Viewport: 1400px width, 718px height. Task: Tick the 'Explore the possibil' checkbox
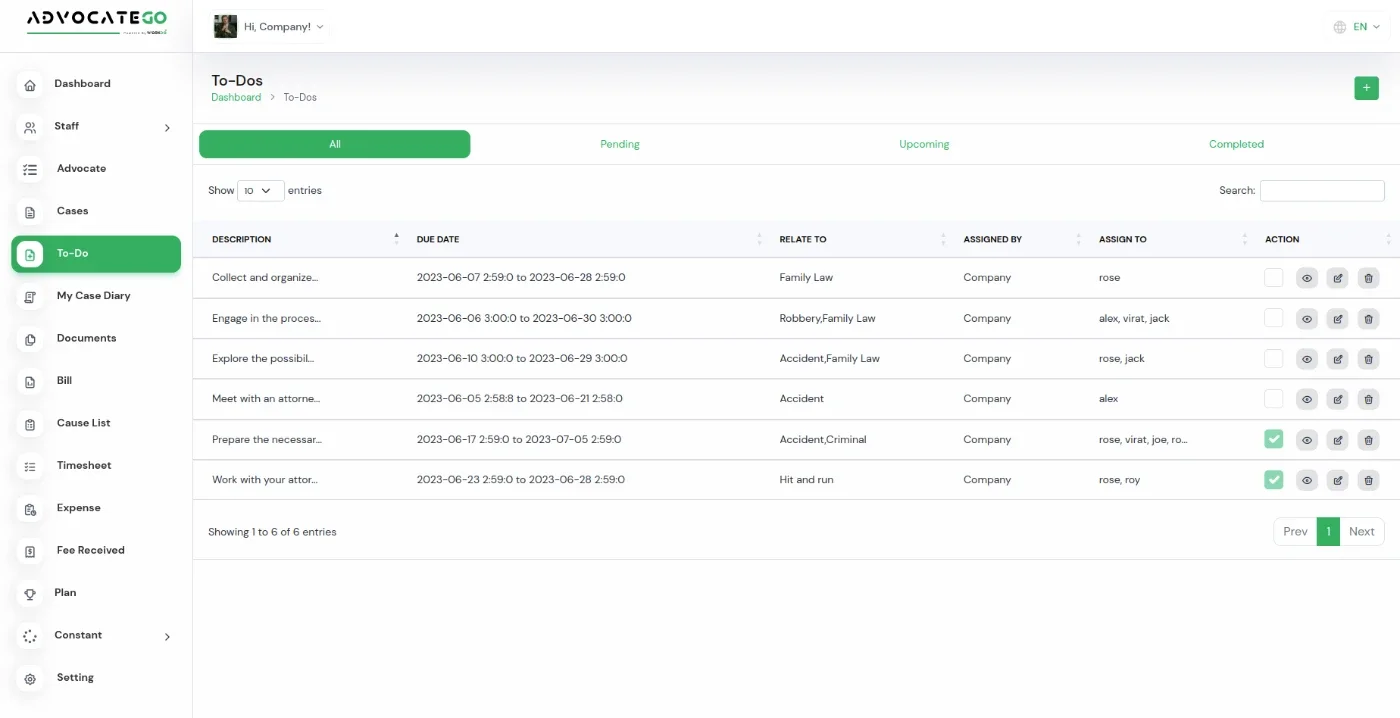pyautogui.click(x=1273, y=358)
